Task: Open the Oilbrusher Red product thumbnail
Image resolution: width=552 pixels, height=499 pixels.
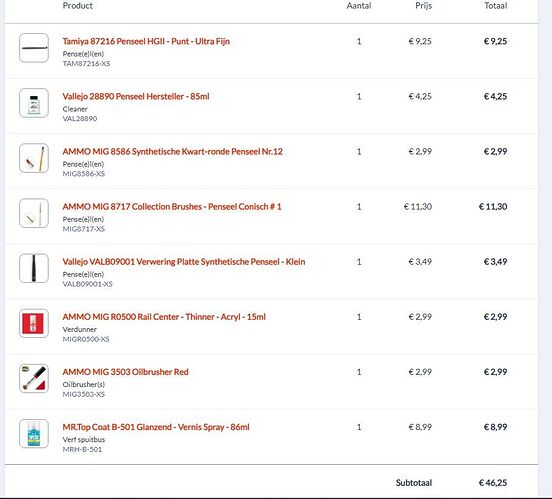Action: coord(34,379)
